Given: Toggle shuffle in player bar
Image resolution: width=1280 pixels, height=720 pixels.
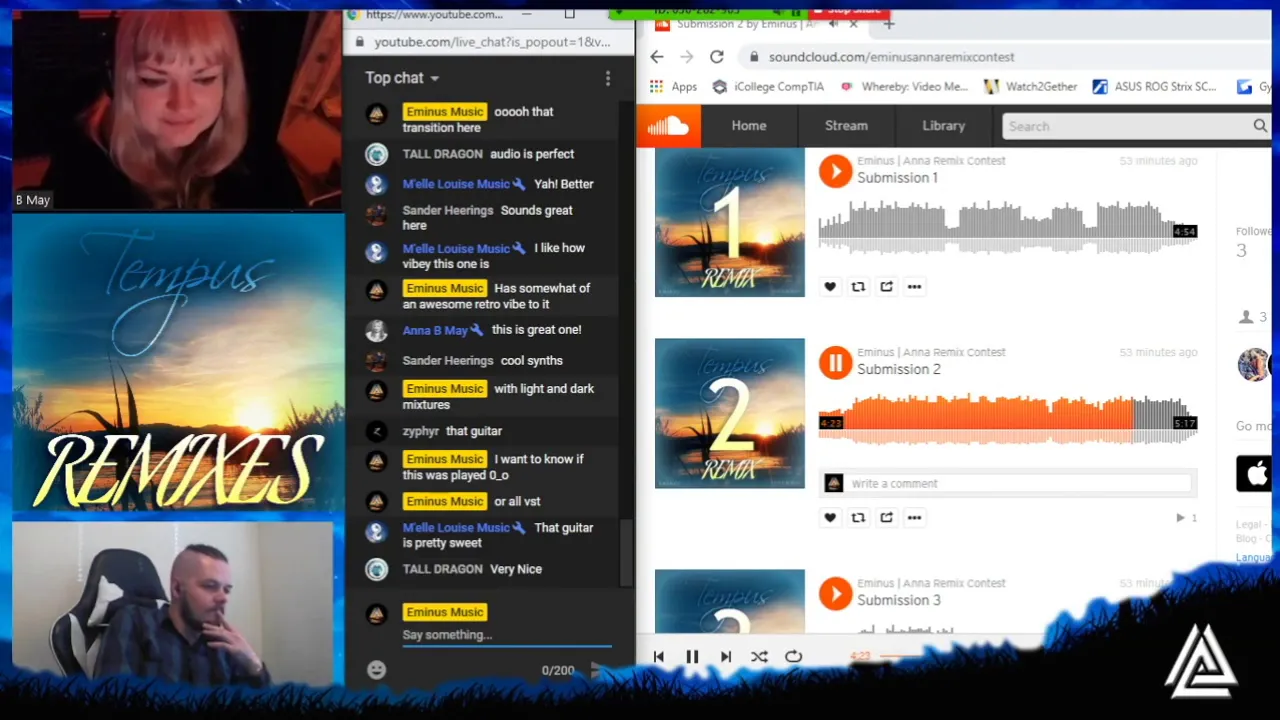Looking at the screenshot, I should tap(759, 657).
